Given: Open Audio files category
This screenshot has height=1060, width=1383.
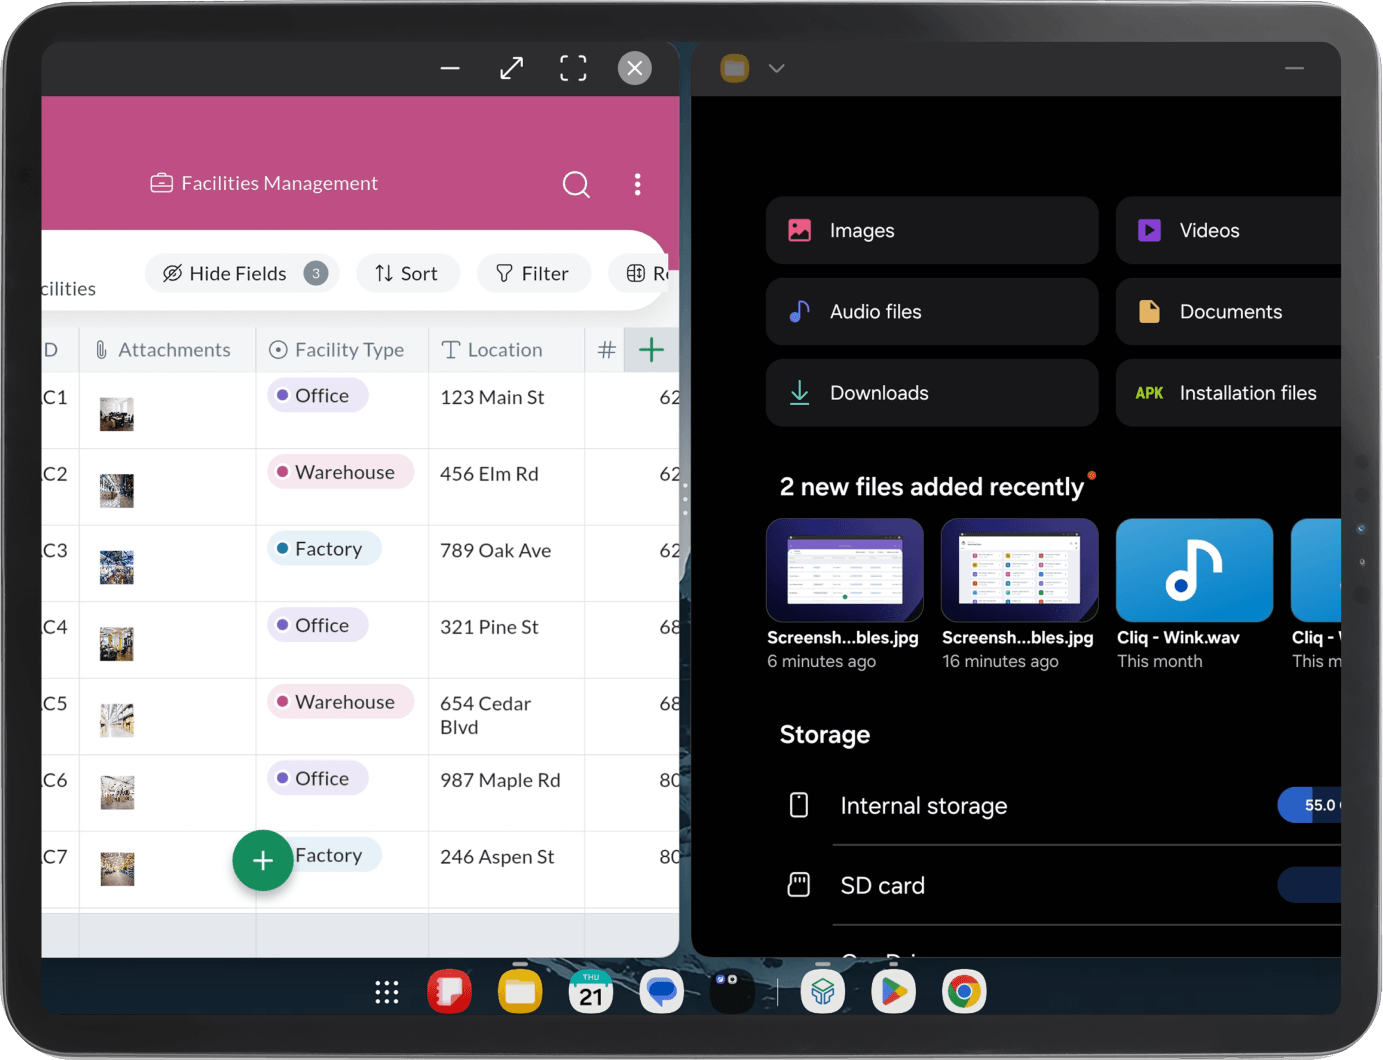Looking at the screenshot, I should coord(932,311).
